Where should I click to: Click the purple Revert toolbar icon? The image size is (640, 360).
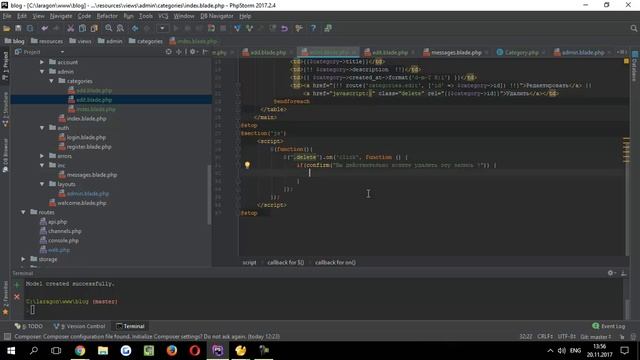284,28
